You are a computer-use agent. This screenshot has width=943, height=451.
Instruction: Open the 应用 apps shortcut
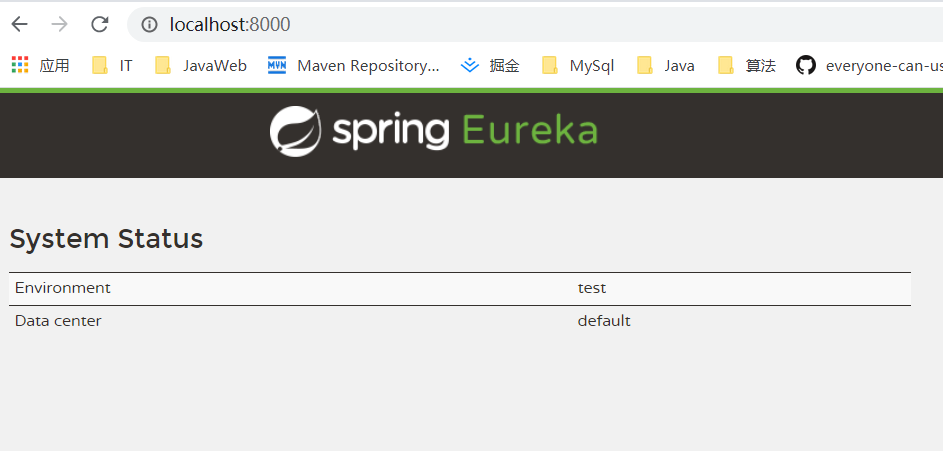(41, 66)
